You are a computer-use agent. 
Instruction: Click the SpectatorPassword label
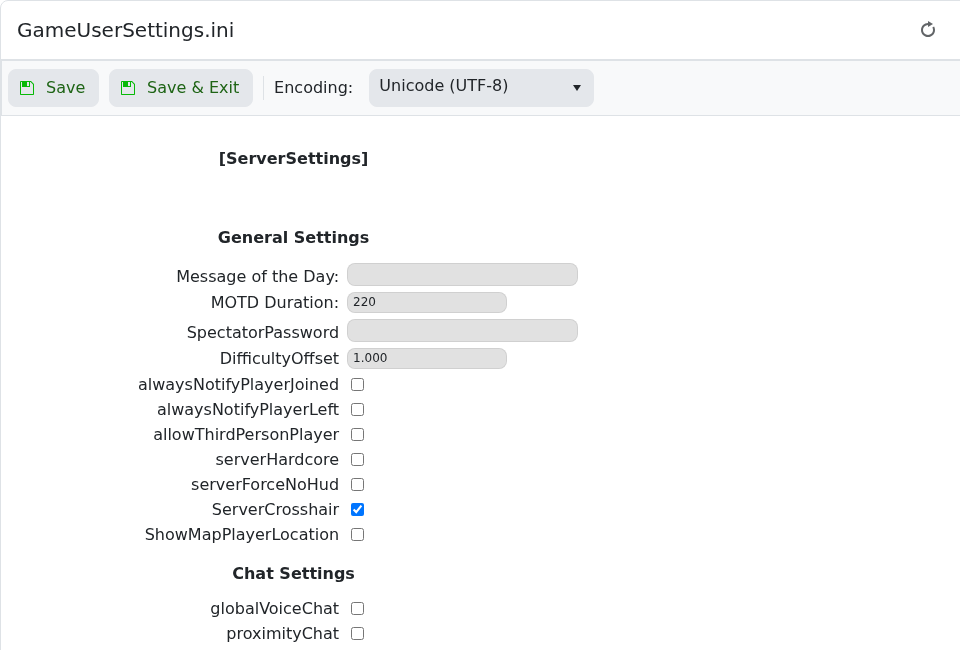263,332
